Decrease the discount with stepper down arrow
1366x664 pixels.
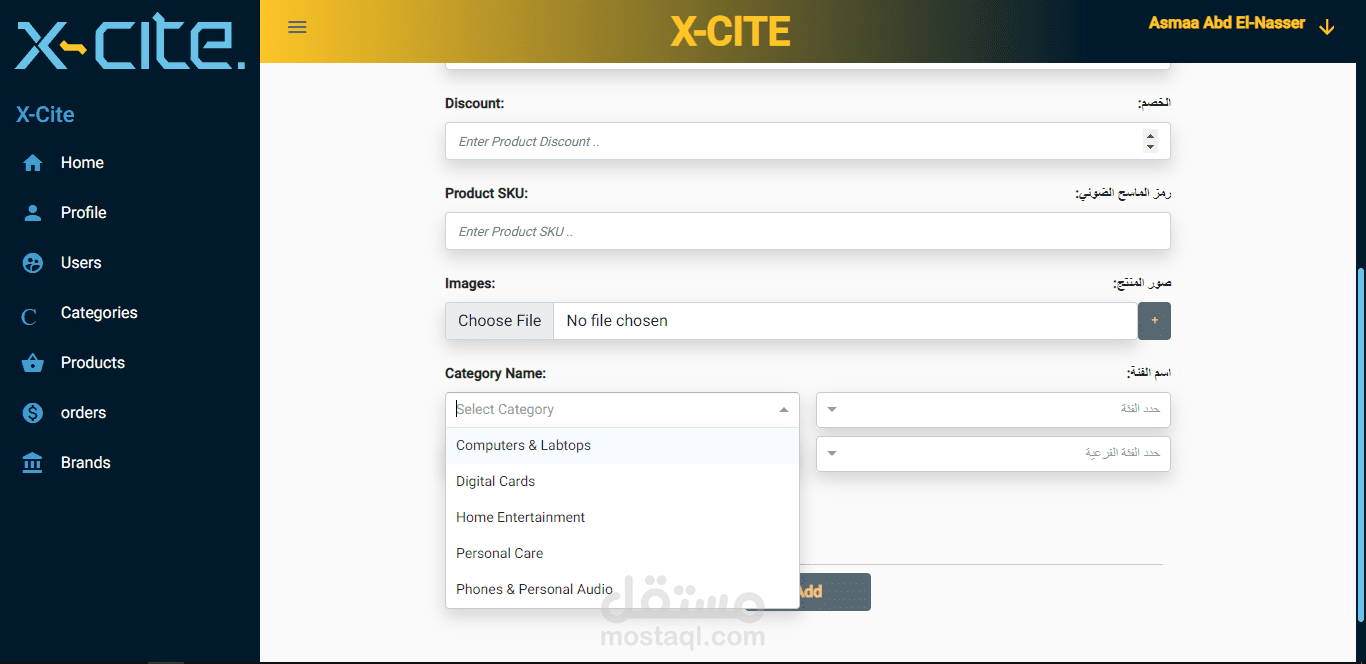tap(1150, 147)
